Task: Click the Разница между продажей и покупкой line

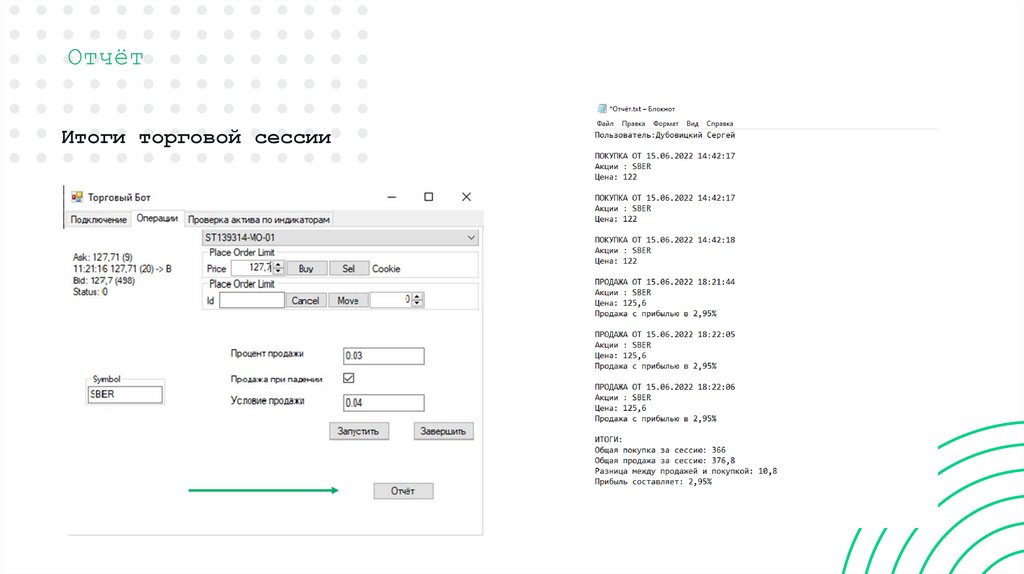Action: 686,471
